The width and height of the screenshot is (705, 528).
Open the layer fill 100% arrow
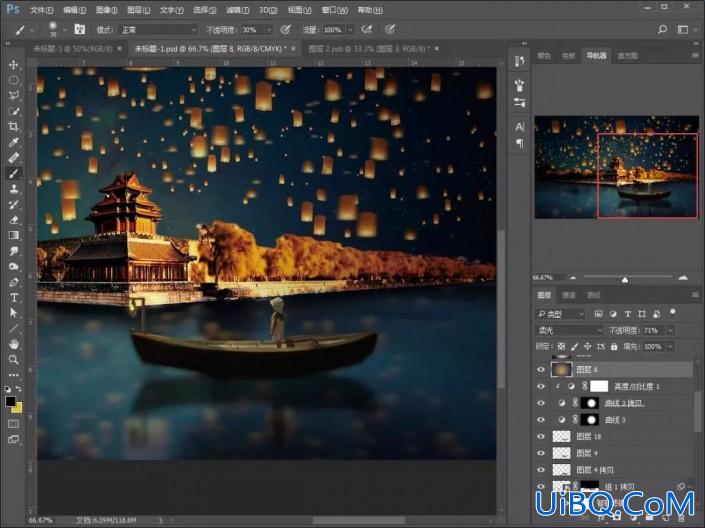[670, 347]
